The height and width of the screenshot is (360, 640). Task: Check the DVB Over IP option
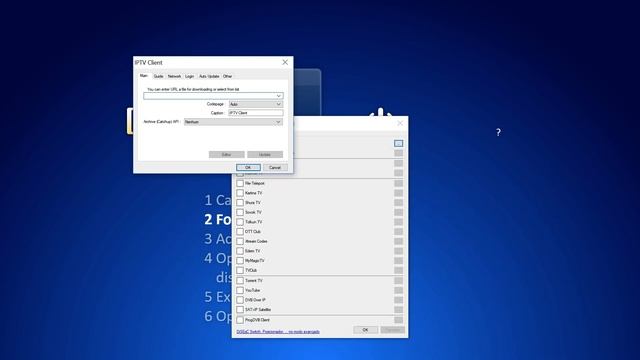(240, 300)
